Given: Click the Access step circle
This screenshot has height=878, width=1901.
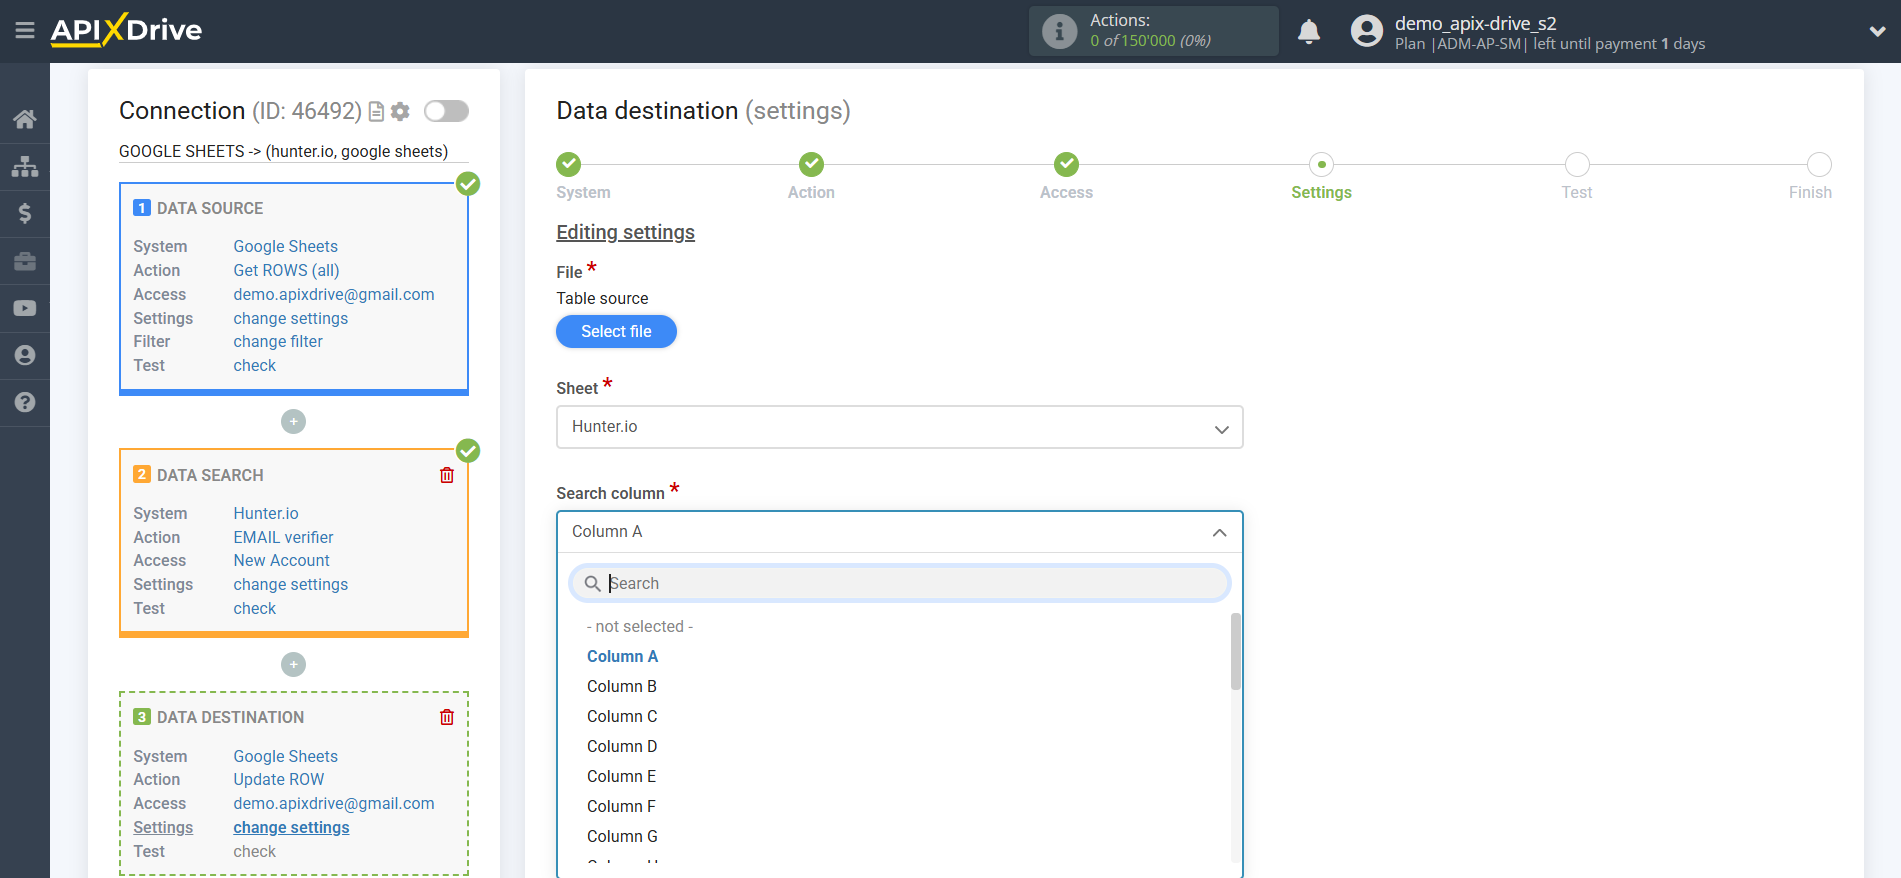Looking at the screenshot, I should tap(1066, 164).
